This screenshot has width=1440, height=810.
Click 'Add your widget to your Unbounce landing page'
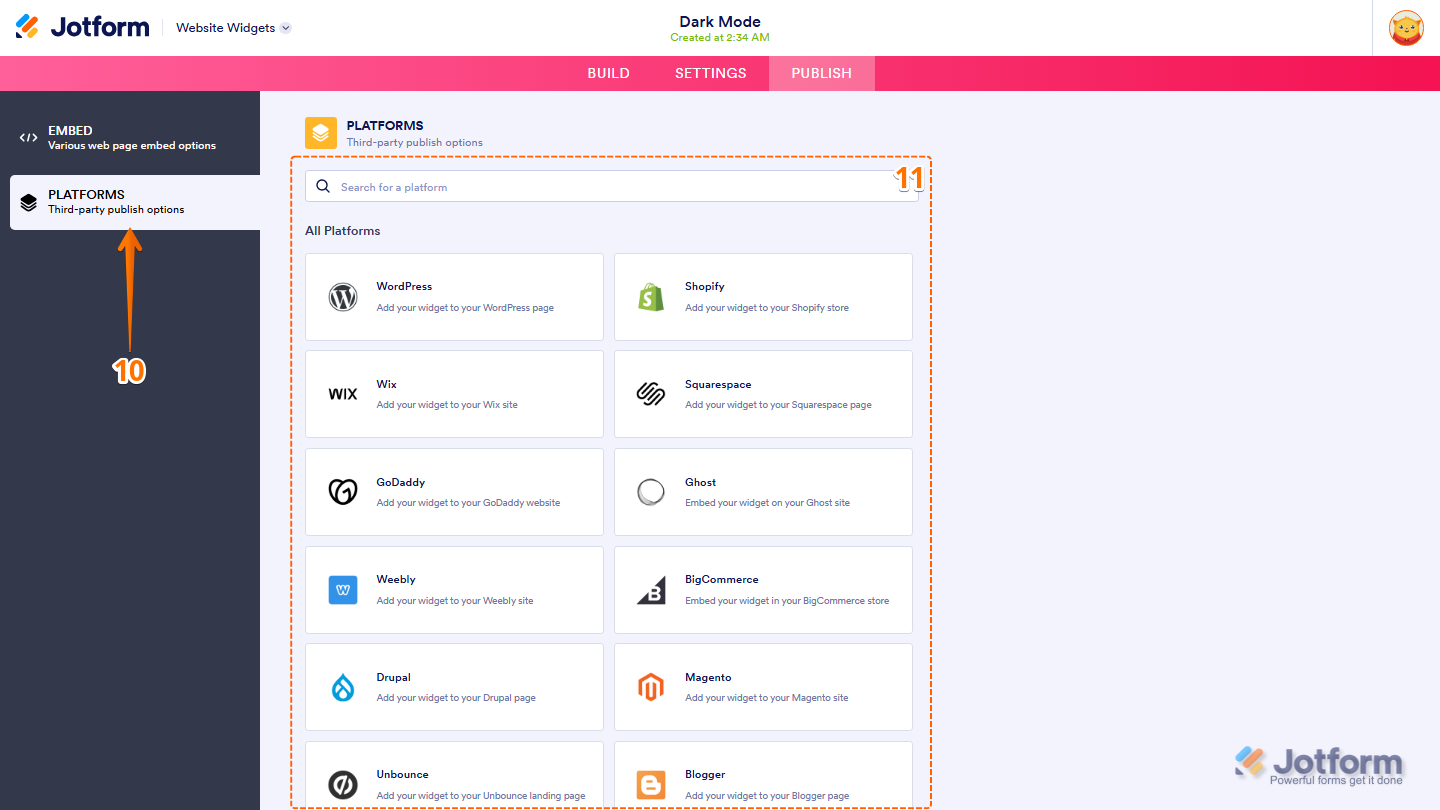pyautogui.click(x=481, y=796)
